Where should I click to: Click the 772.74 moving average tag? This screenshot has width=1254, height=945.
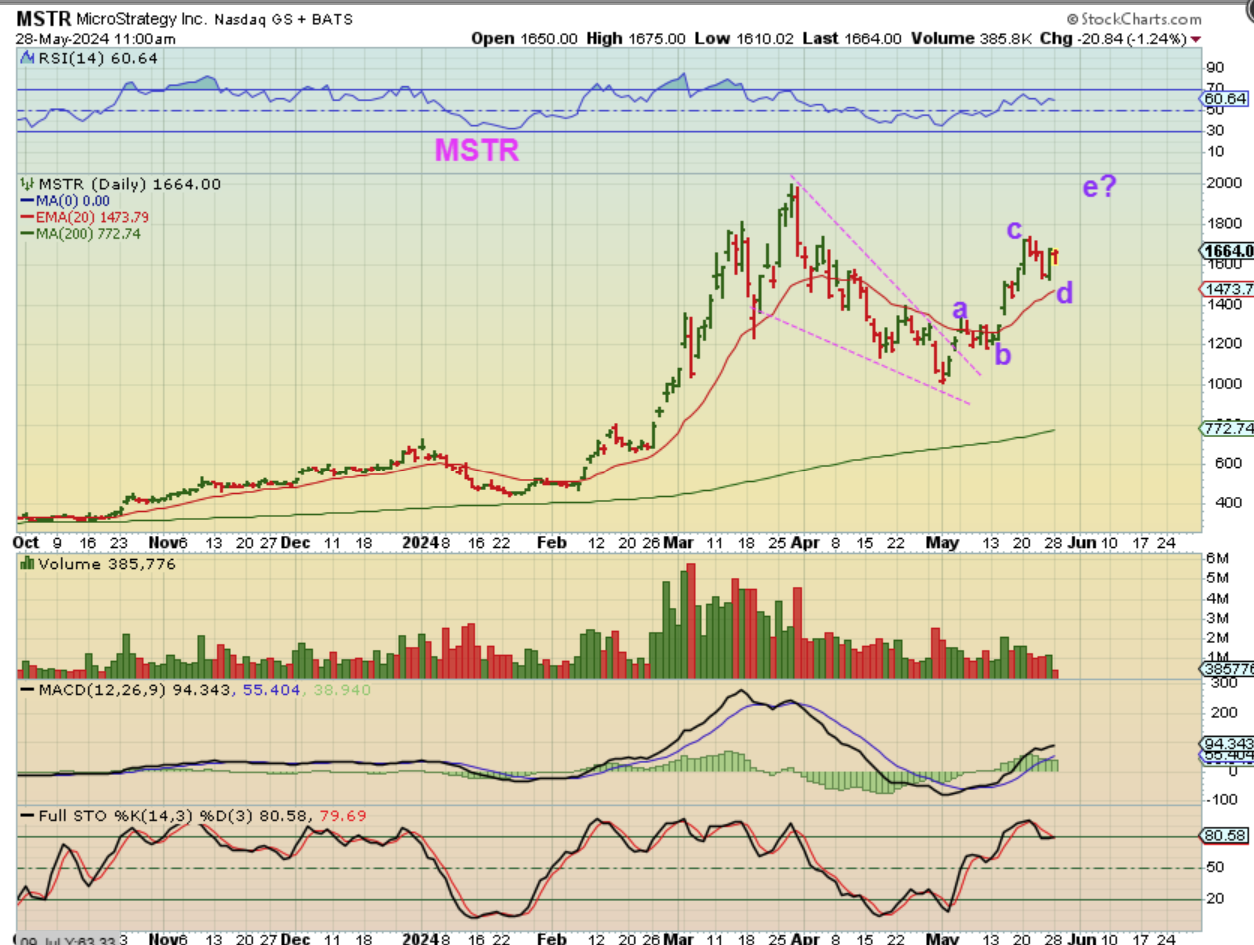coord(1228,428)
